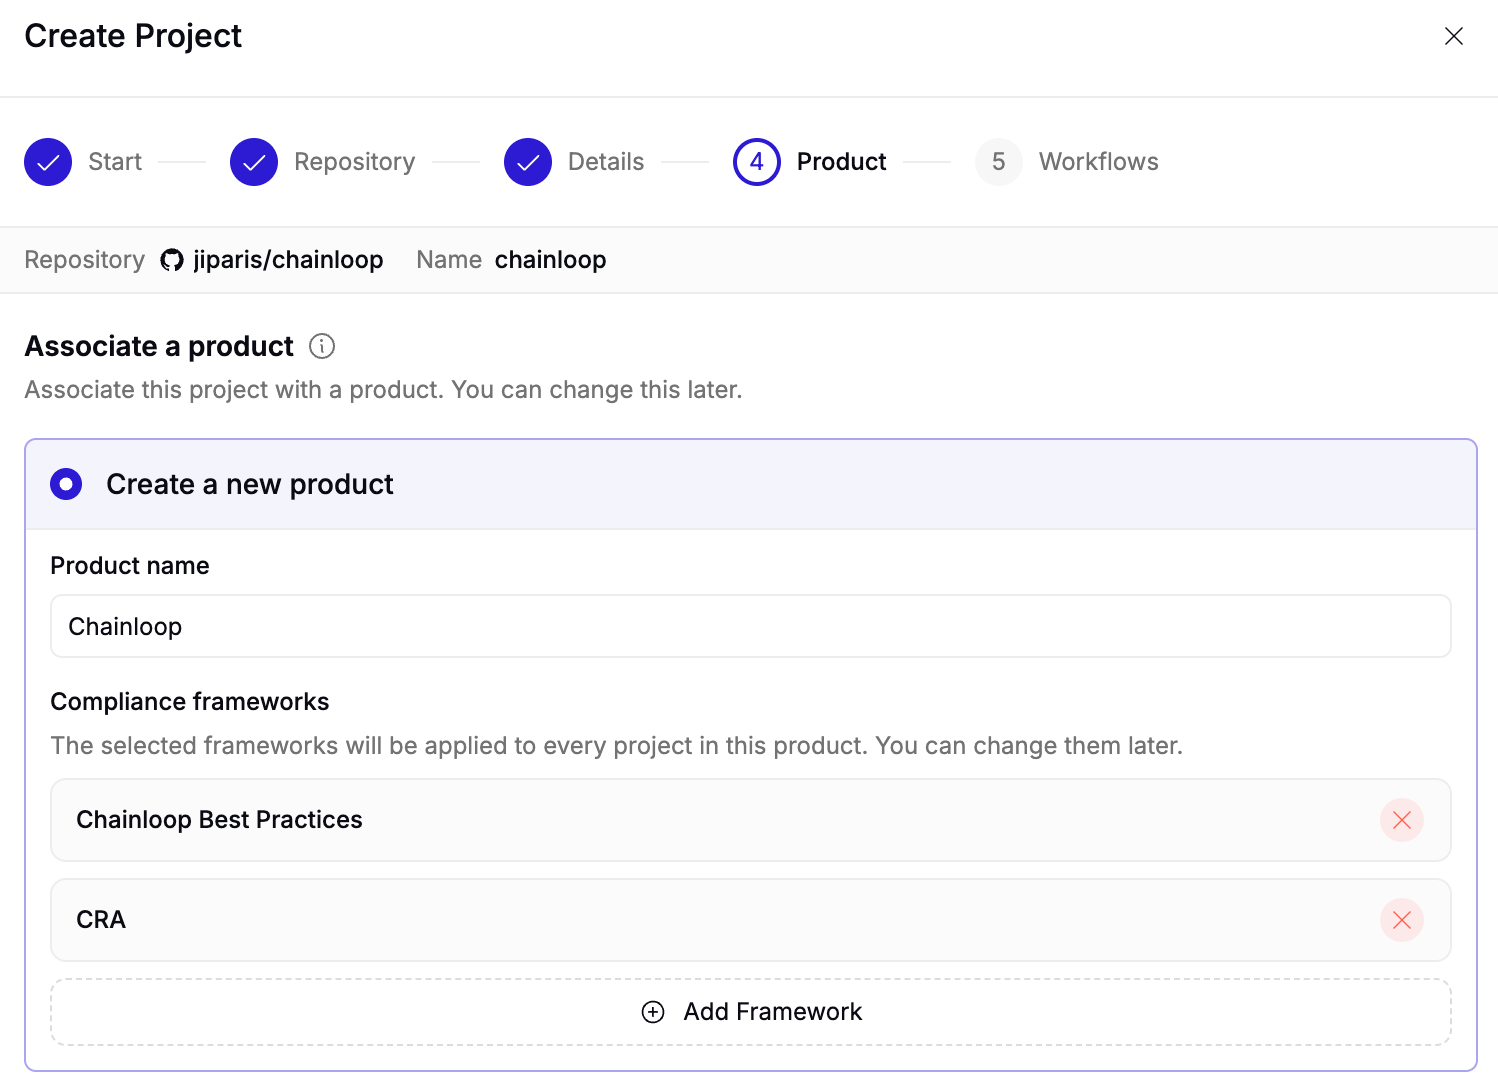The width and height of the screenshot is (1498, 1086).
Task: Open the Details step label
Action: click(x=606, y=162)
